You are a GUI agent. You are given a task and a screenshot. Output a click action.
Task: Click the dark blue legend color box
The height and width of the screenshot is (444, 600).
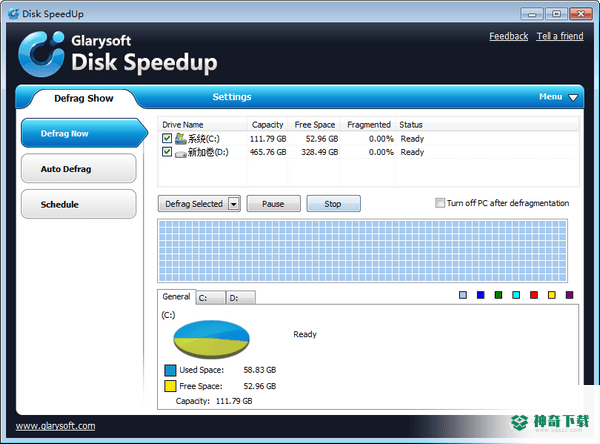(x=481, y=295)
